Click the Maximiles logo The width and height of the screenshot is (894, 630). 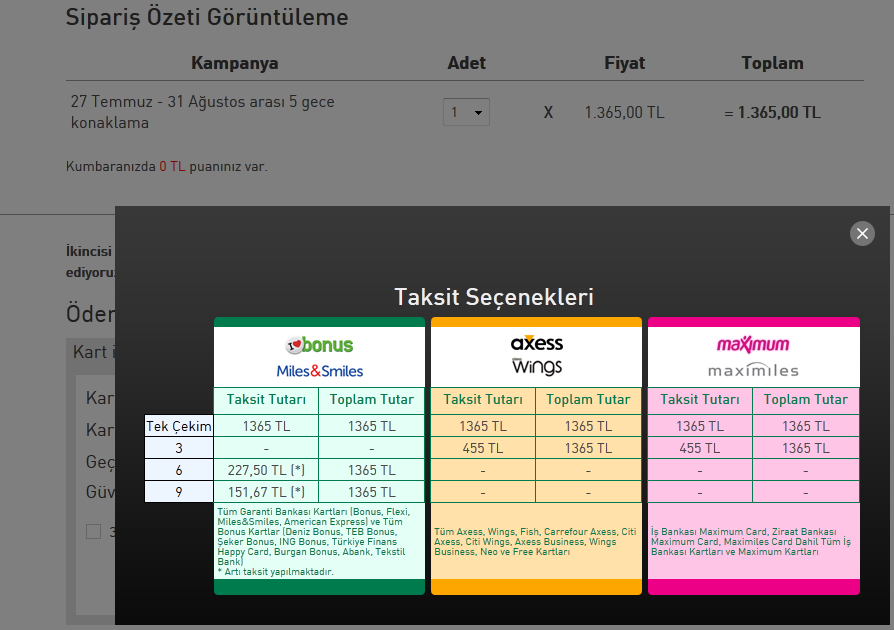[753, 371]
